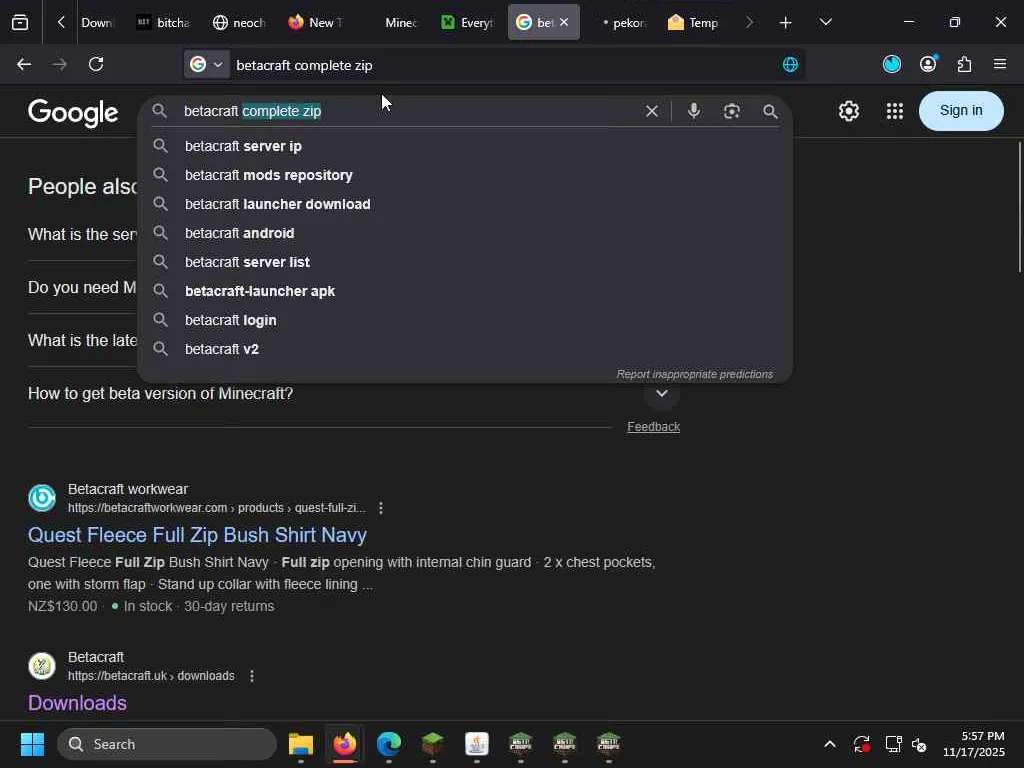This screenshot has width=1024, height=768.
Task: Switch to the Temp tab
Action: (x=694, y=23)
